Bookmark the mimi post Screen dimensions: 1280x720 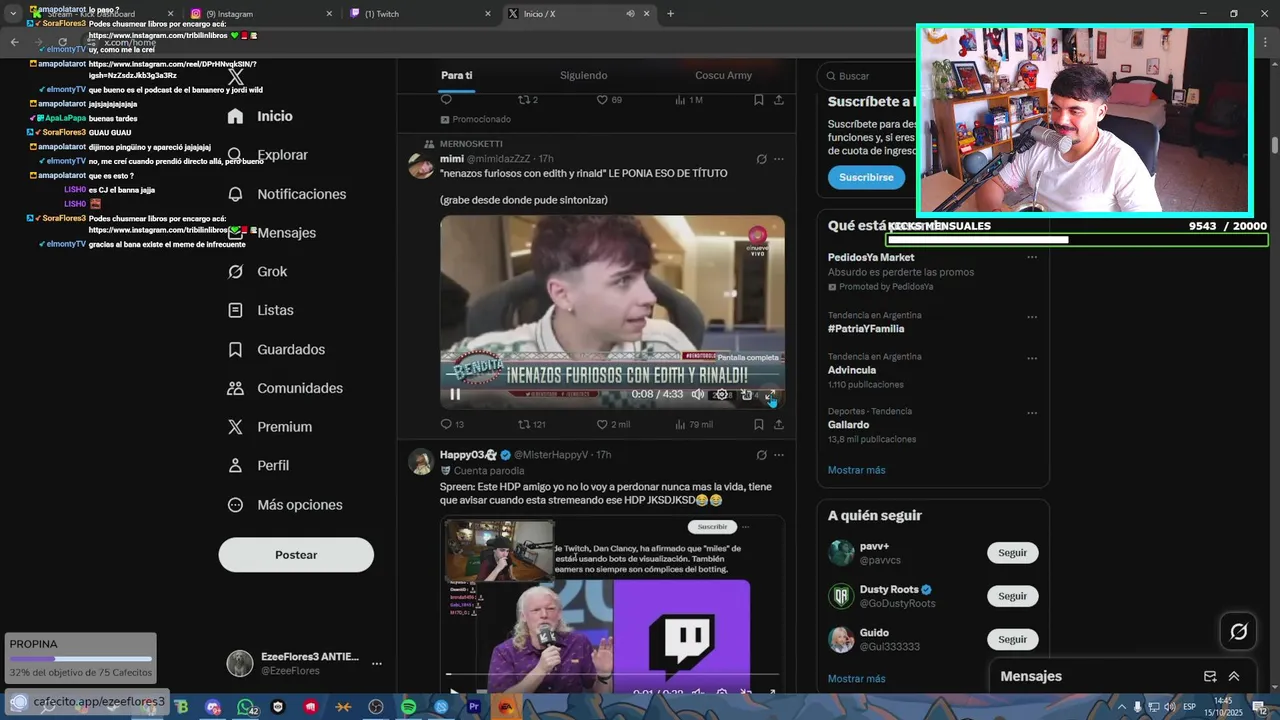759,424
